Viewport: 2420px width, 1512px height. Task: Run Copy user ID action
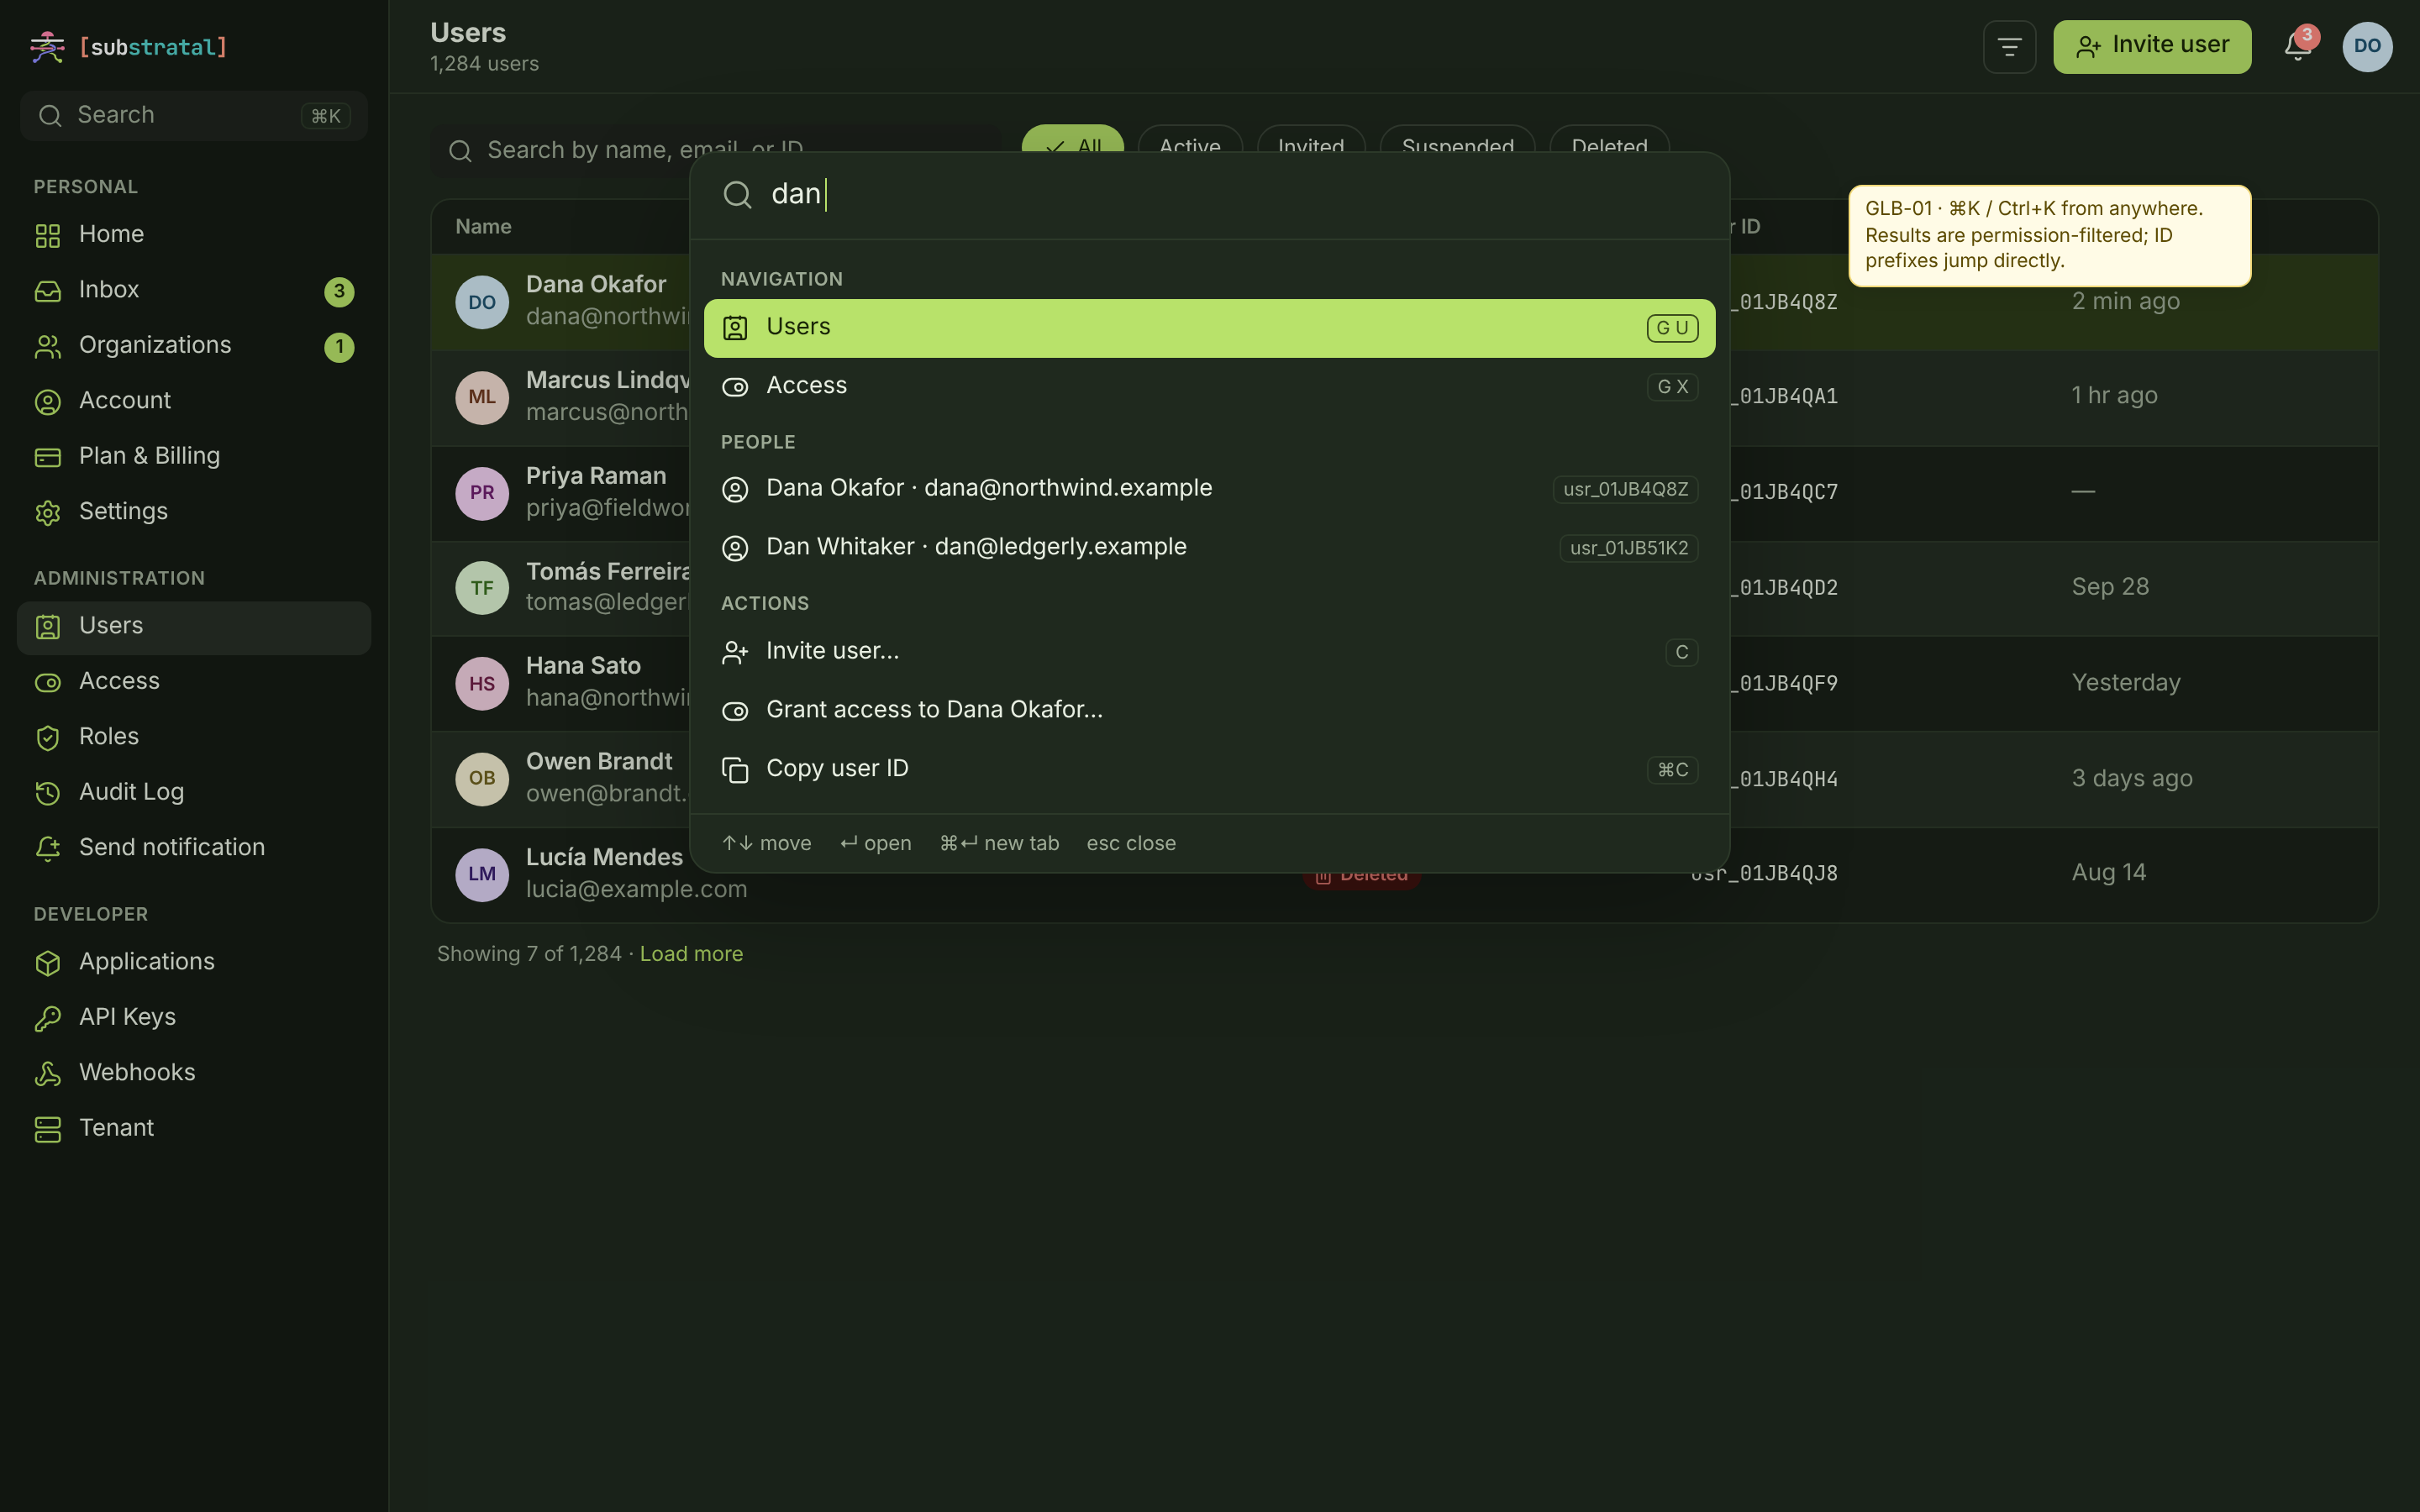point(1209,770)
